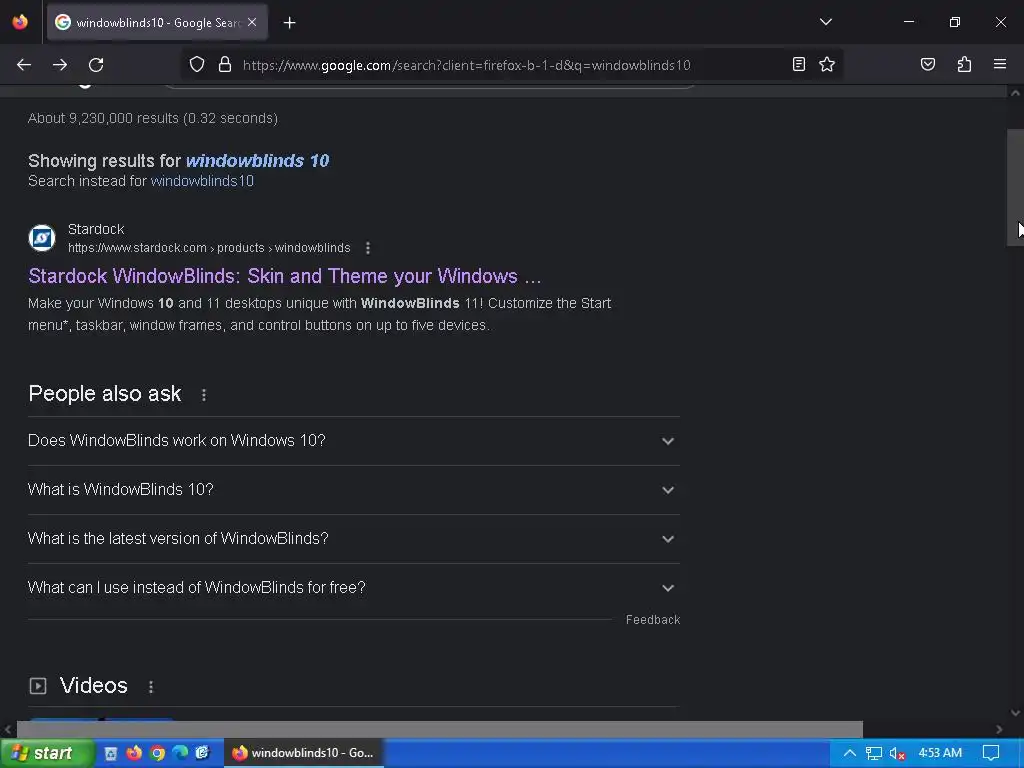Click the scroll up arrow

coord(1015,93)
